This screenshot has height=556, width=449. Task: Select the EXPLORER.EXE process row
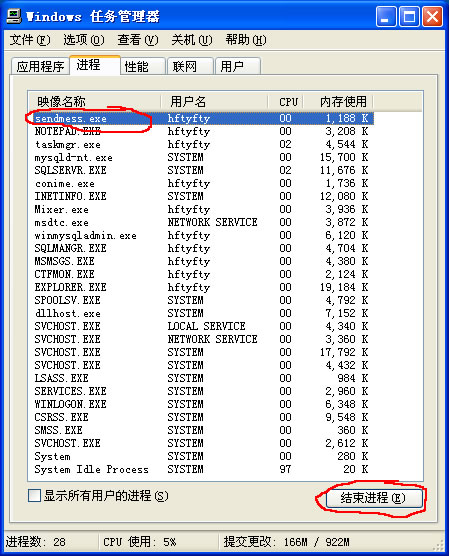(x=201, y=287)
